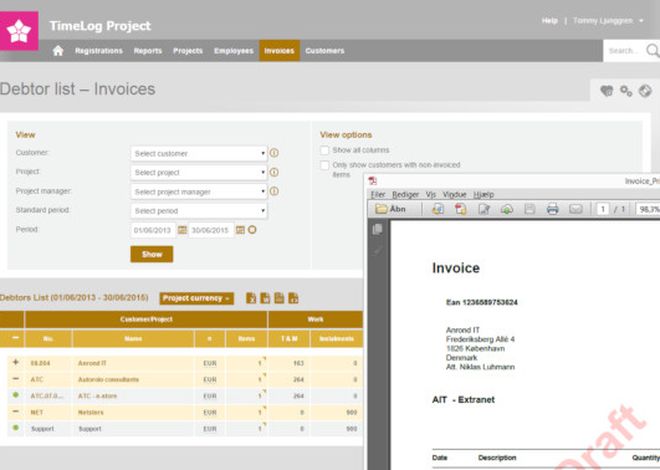
Task: Collapse all rows via header minus
Action: 16,338
